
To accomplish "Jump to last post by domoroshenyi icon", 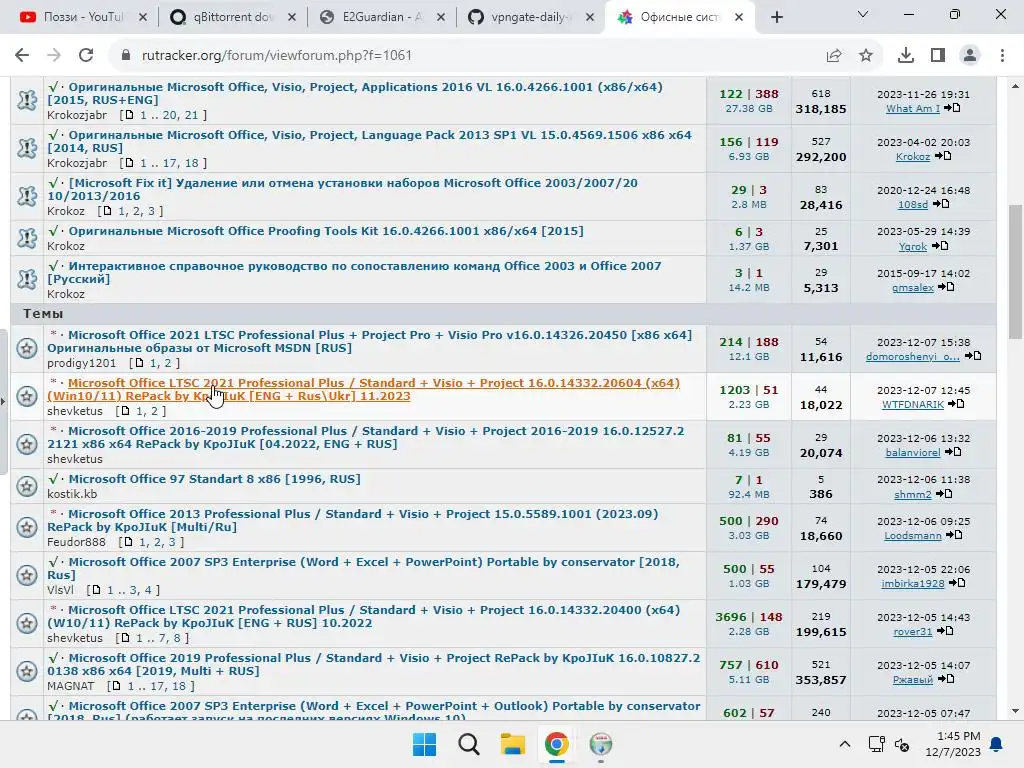I will pyautogui.click(x=973, y=356).
